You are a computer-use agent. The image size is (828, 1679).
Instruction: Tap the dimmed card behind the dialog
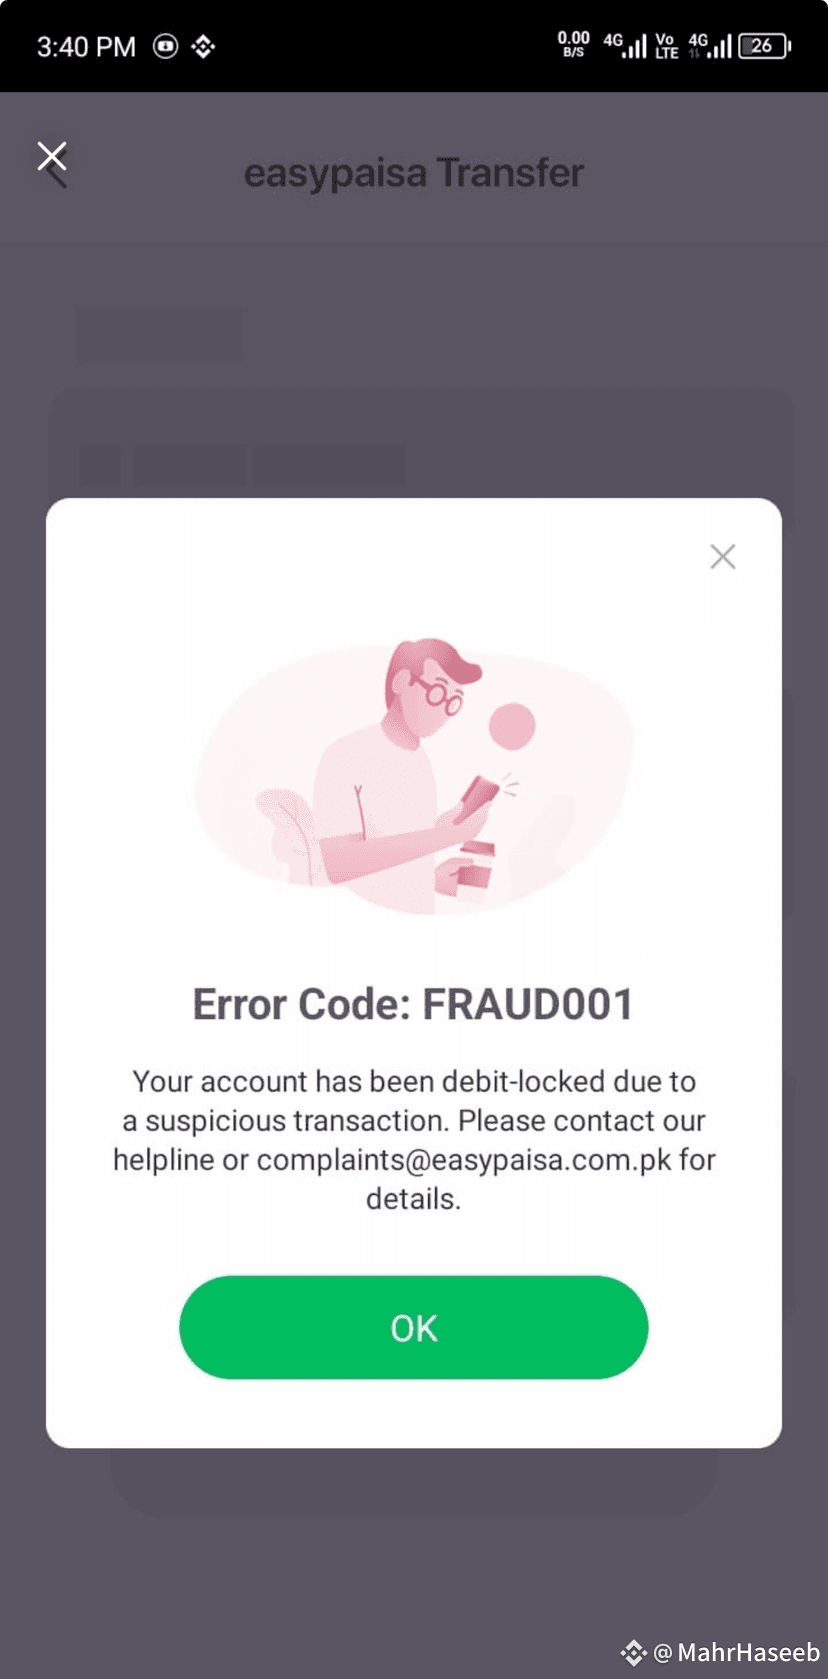[421, 443]
